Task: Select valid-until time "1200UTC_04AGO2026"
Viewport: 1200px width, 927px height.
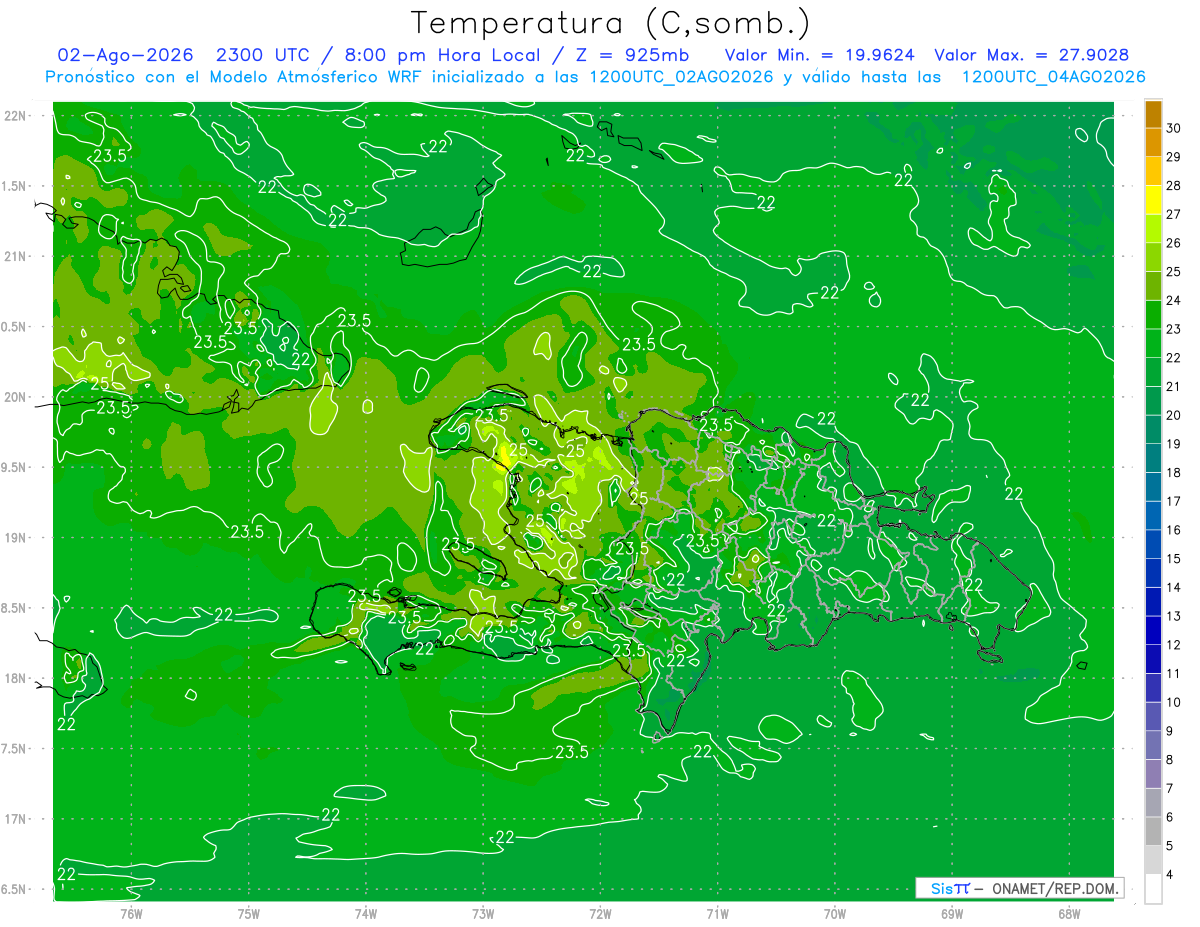Action: [1053, 77]
